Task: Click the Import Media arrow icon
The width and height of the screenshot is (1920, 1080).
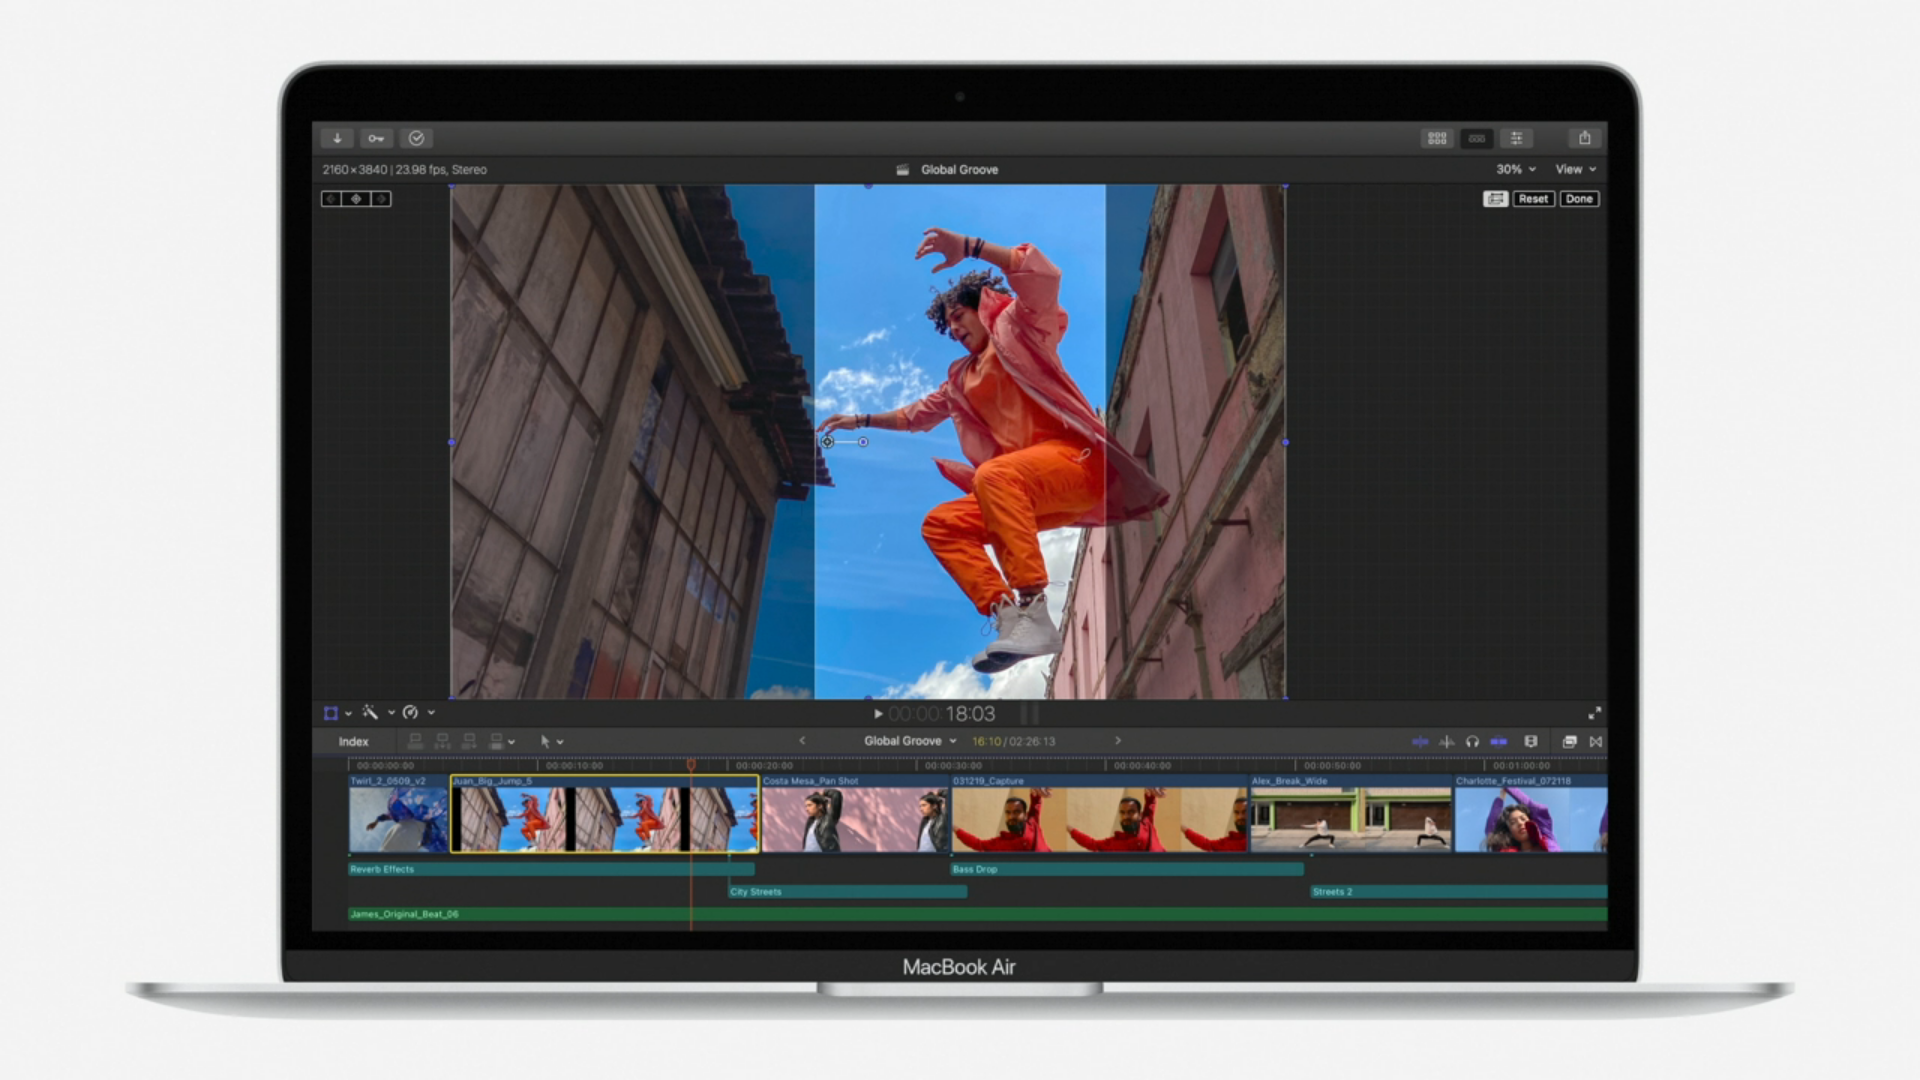Action: coord(337,138)
